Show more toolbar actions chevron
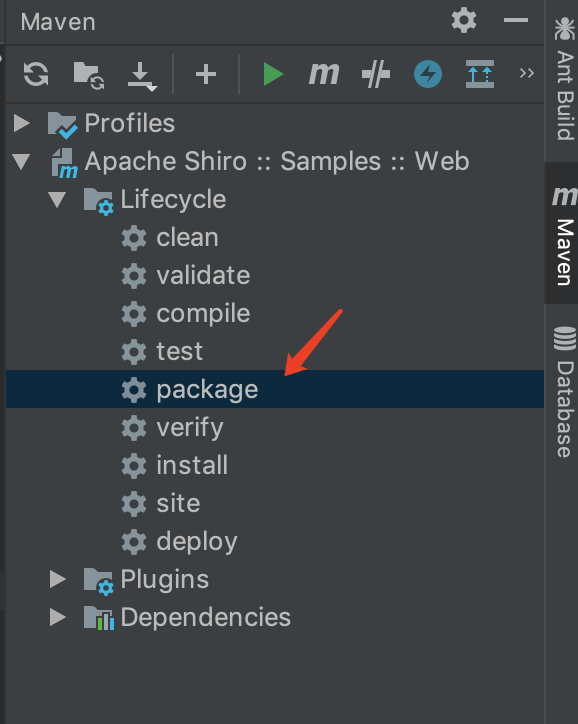The height and width of the screenshot is (724, 578). click(x=526, y=73)
